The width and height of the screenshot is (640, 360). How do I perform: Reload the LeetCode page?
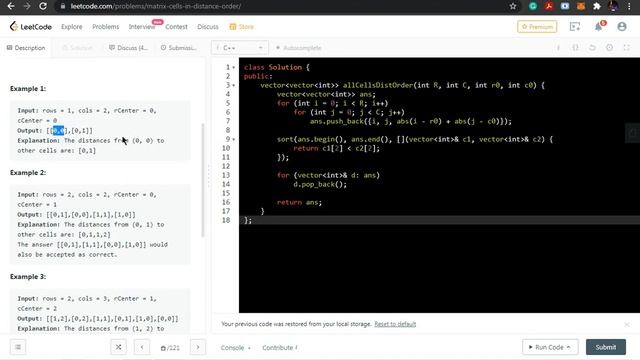[x=43, y=6]
